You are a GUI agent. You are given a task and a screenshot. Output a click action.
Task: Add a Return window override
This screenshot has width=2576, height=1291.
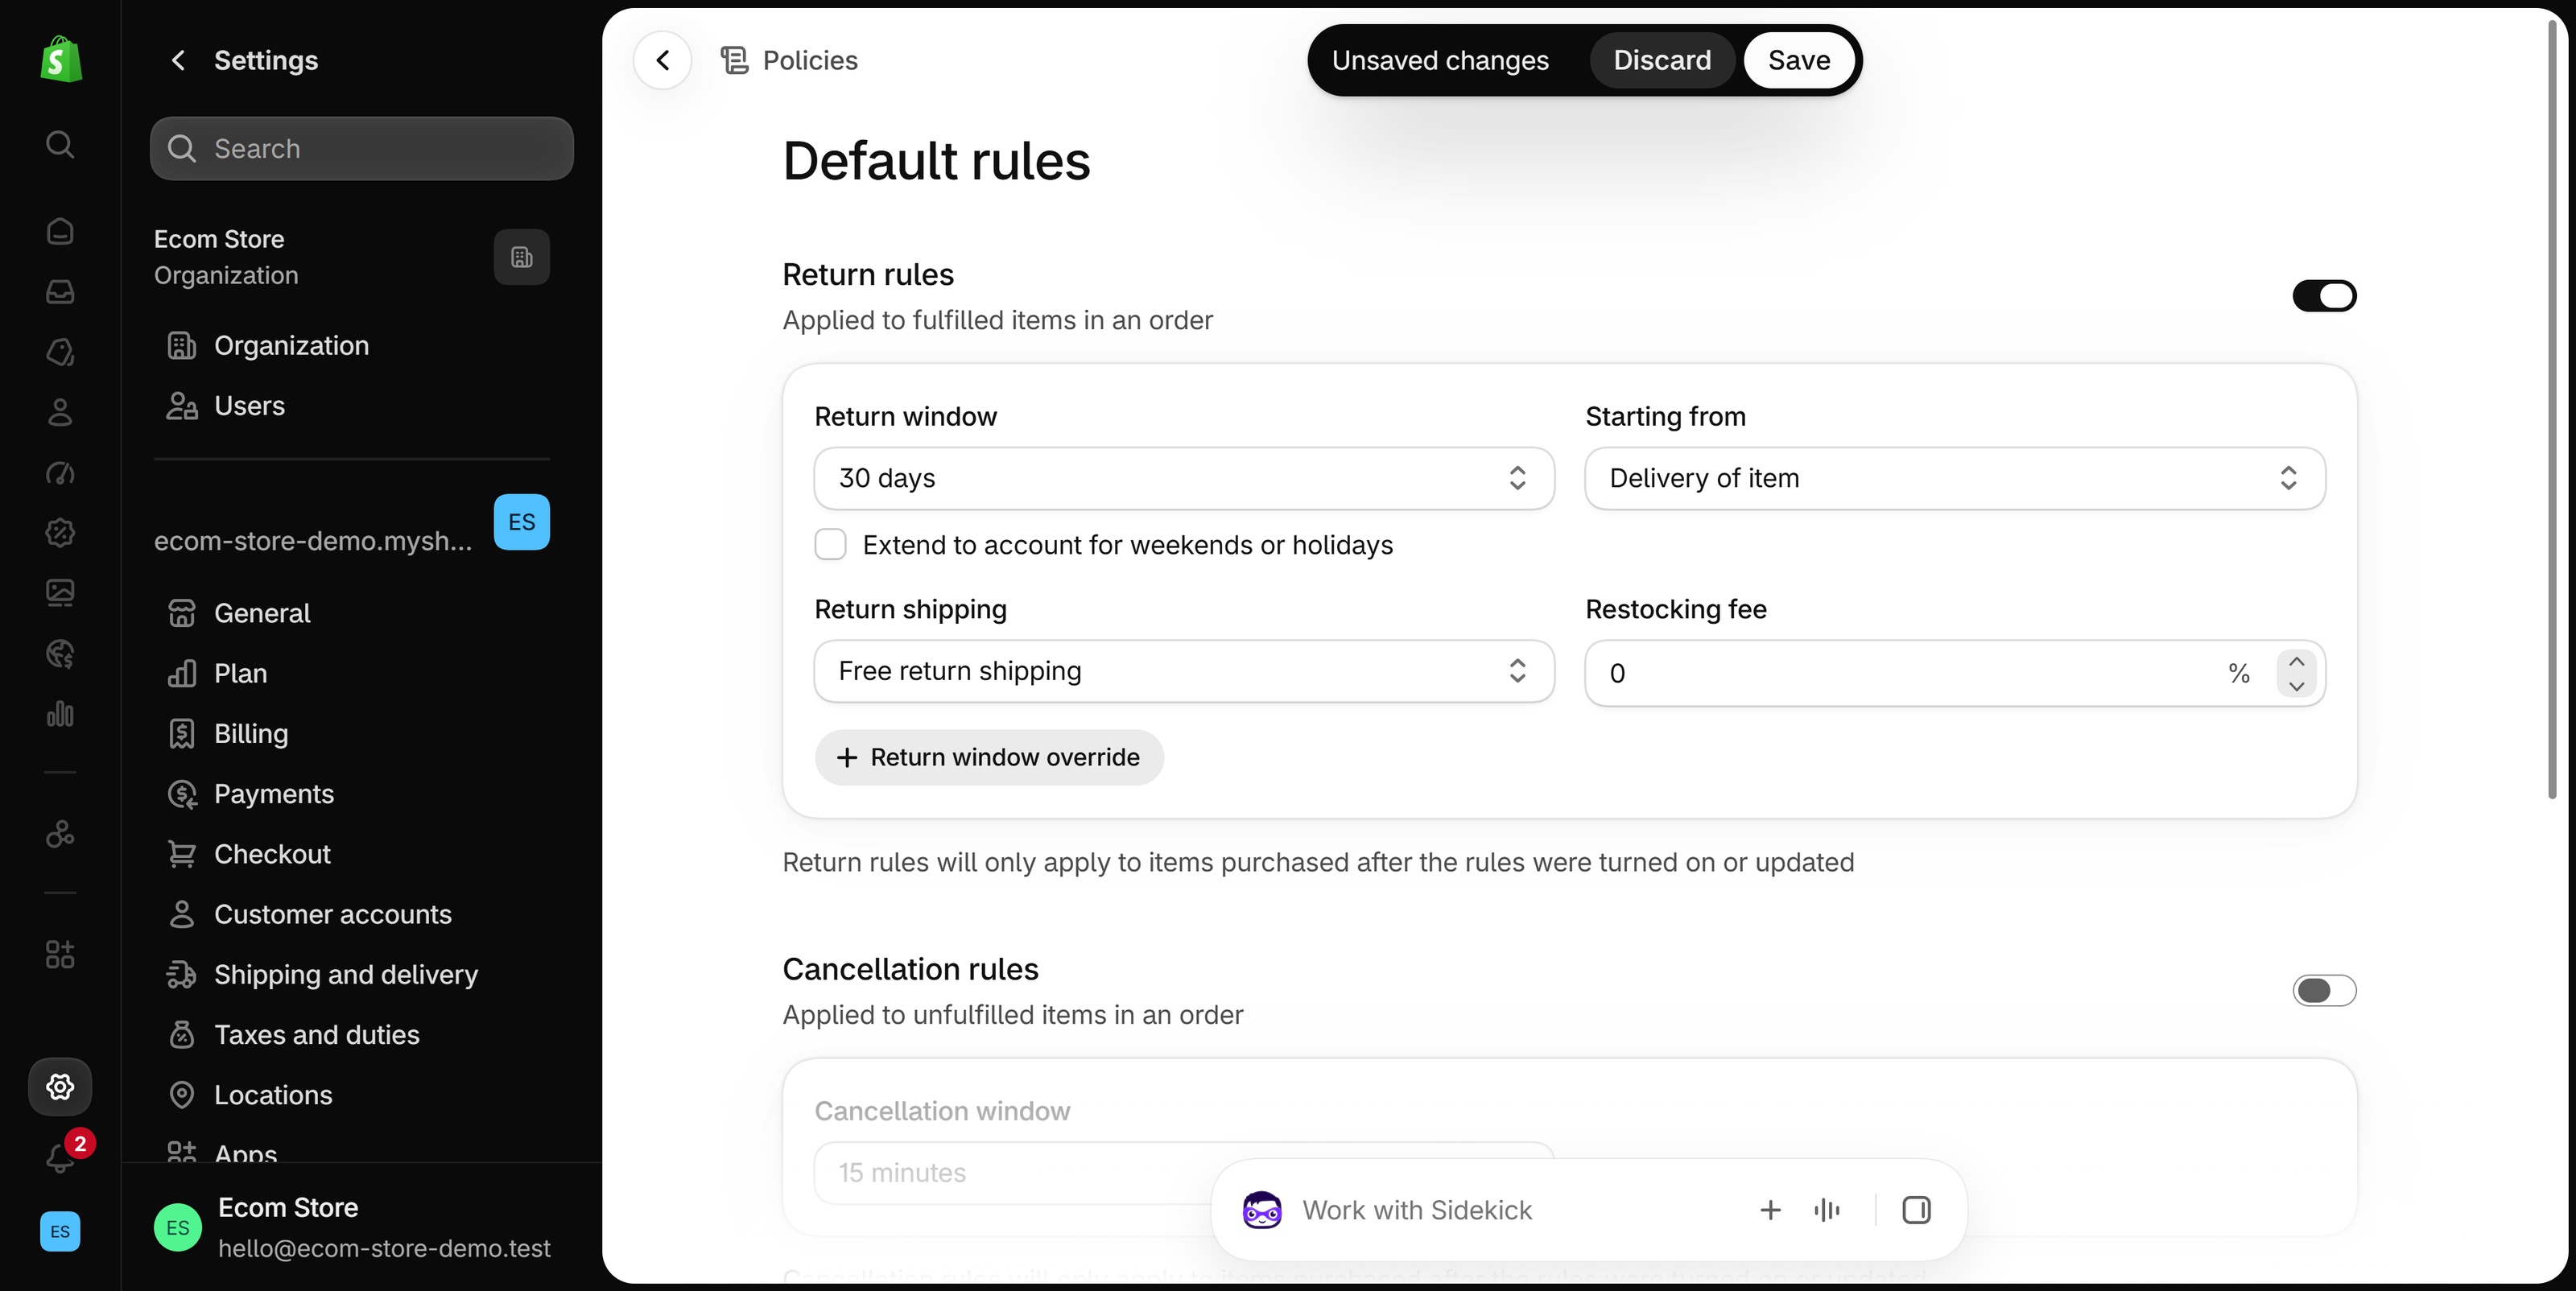989,757
